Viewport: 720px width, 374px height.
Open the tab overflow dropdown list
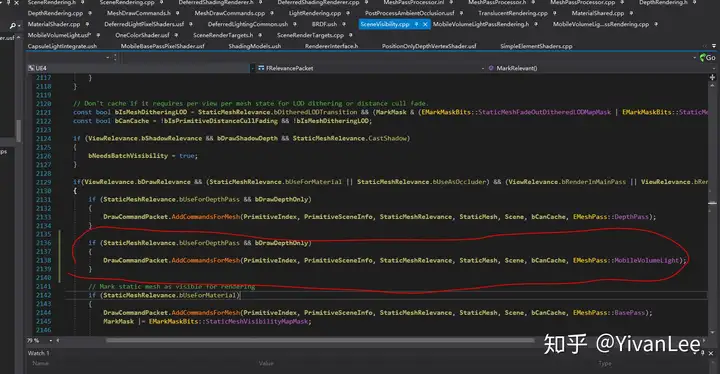(x=714, y=46)
